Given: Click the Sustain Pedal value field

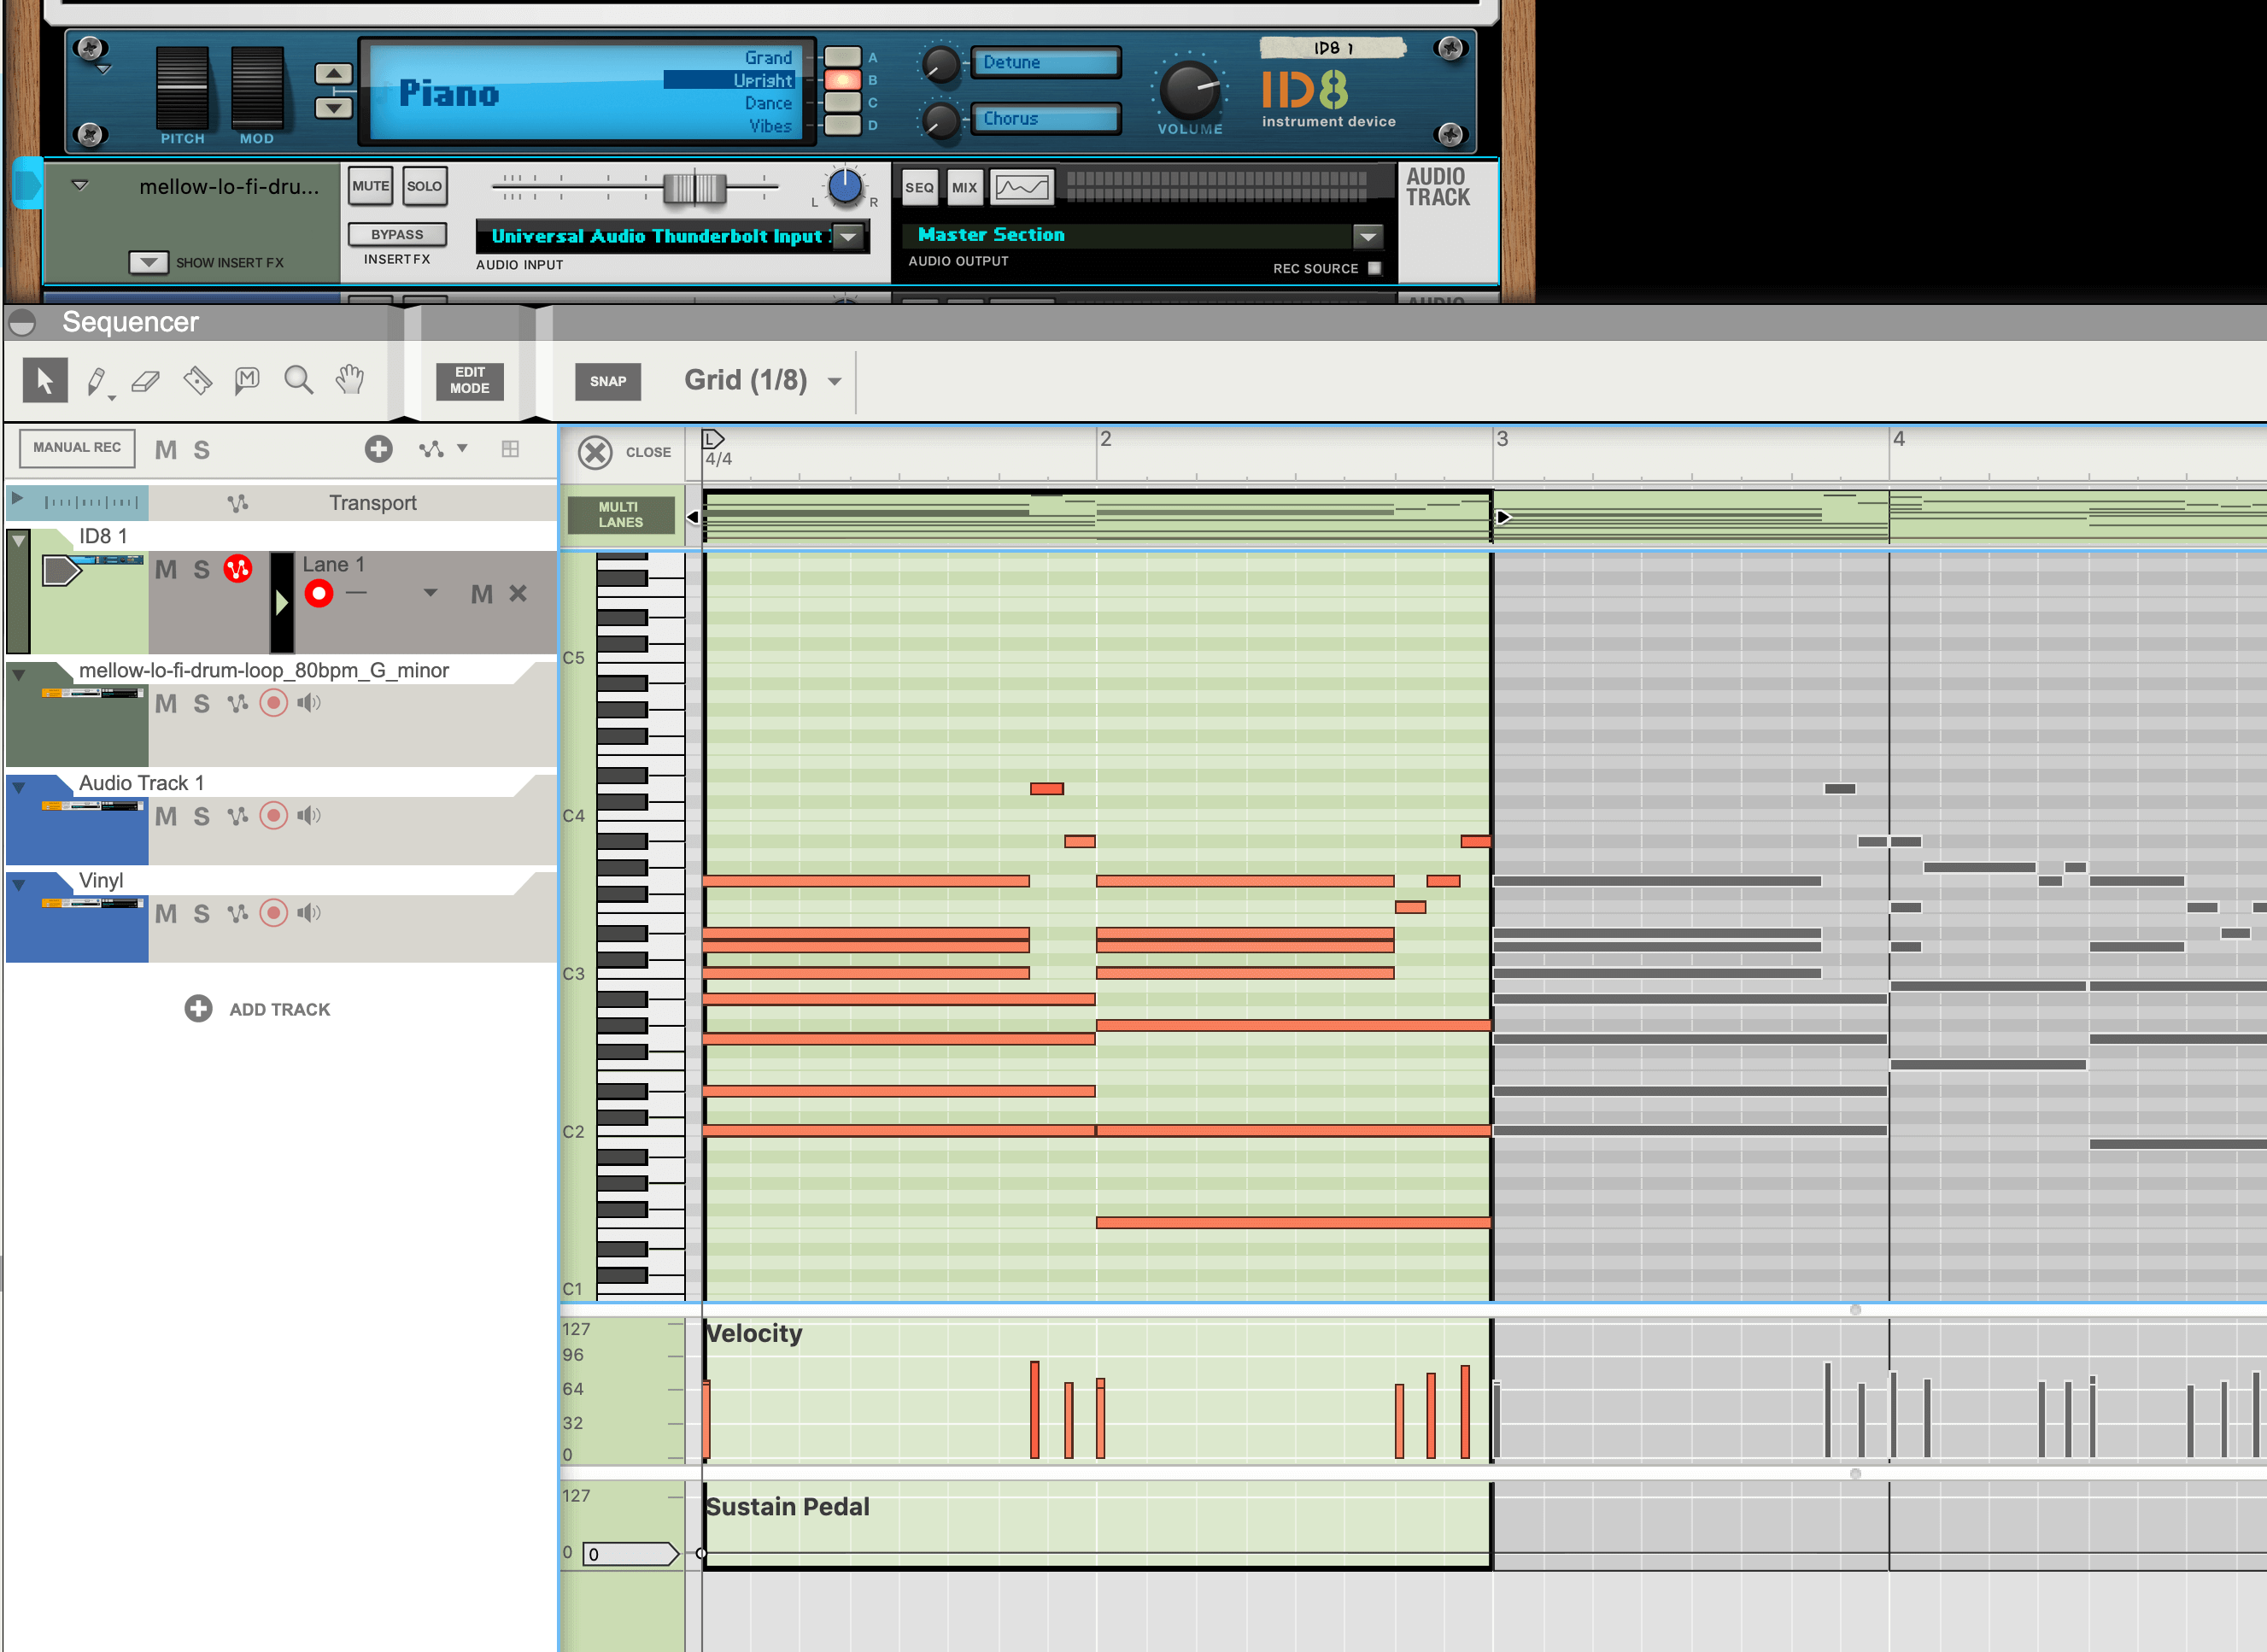Looking at the screenshot, I should coord(630,1554).
